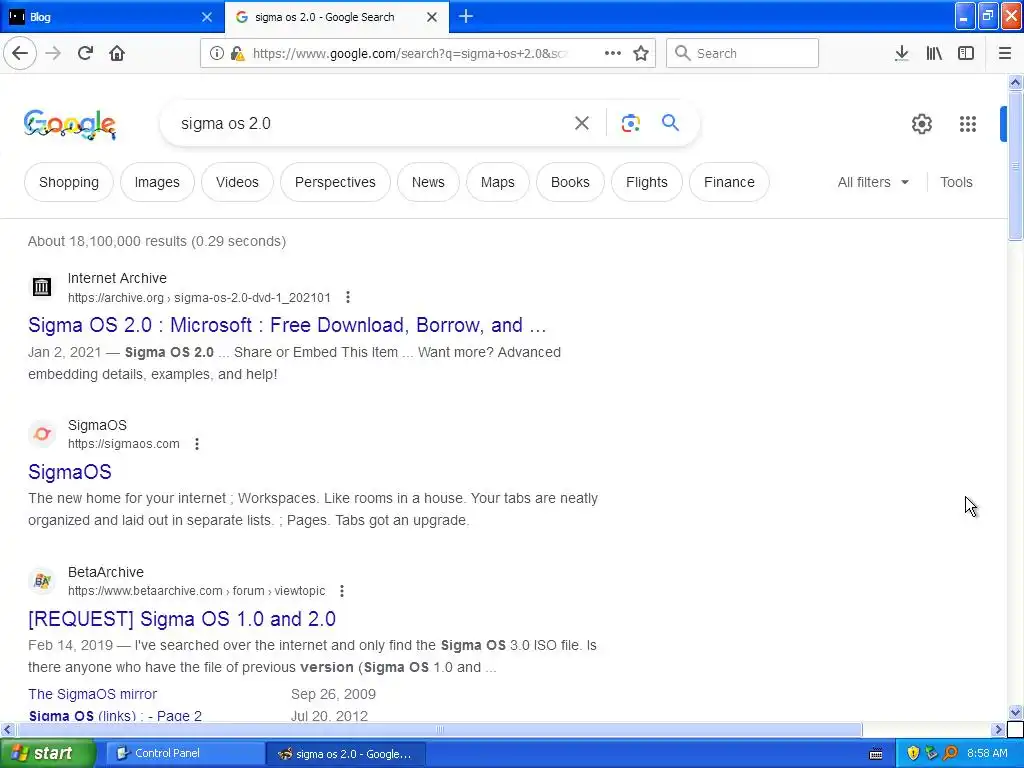Viewport: 1024px width, 768px height.
Task: Filter results by Shopping
Action: tap(69, 182)
